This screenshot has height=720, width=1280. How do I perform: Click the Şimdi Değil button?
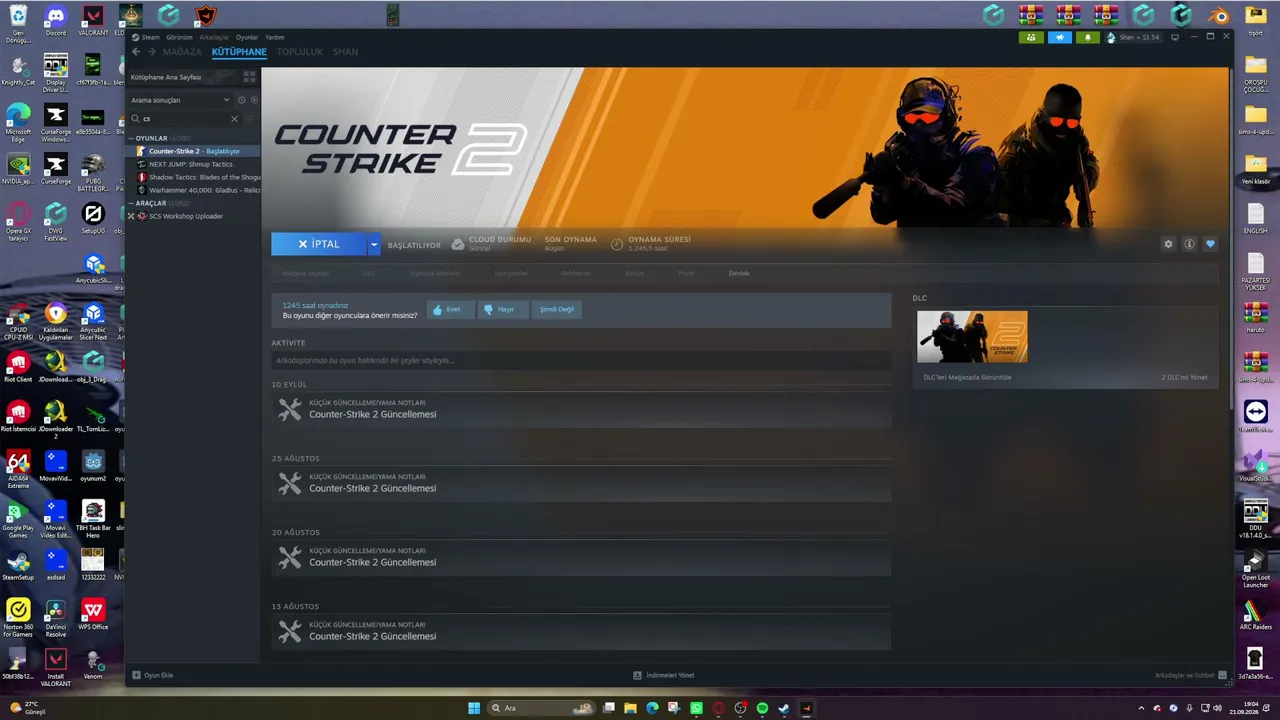tap(557, 309)
